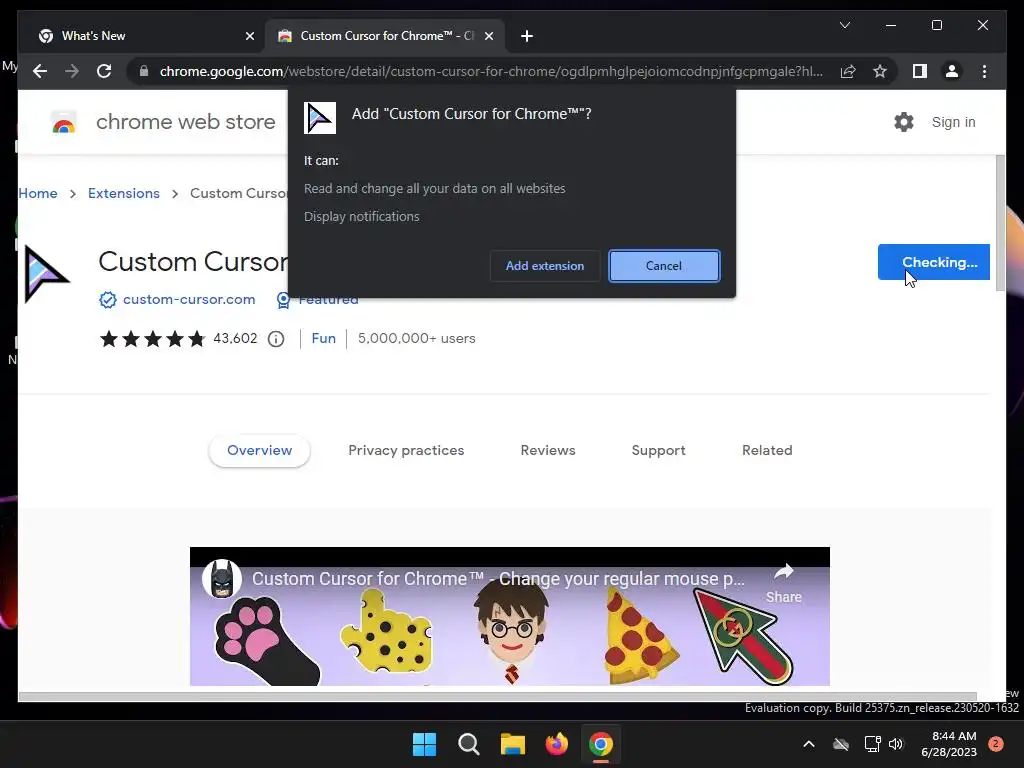
Task: Select the Overview tab
Action: tap(259, 451)
